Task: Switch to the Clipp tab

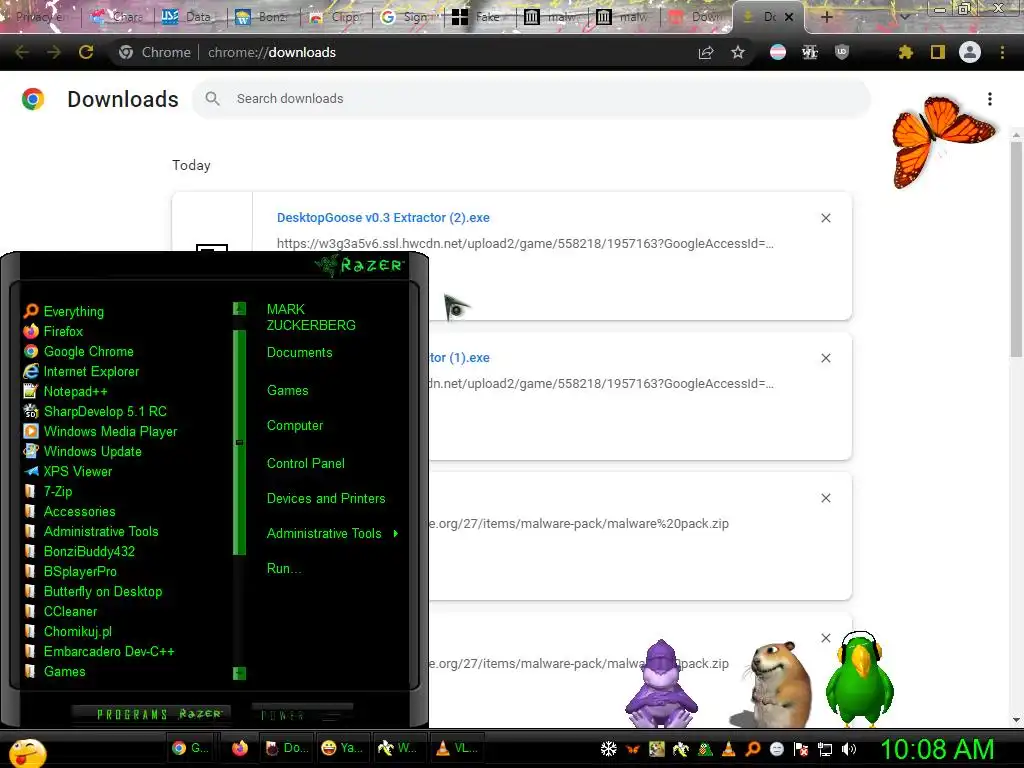Action: tap(334, 17)
